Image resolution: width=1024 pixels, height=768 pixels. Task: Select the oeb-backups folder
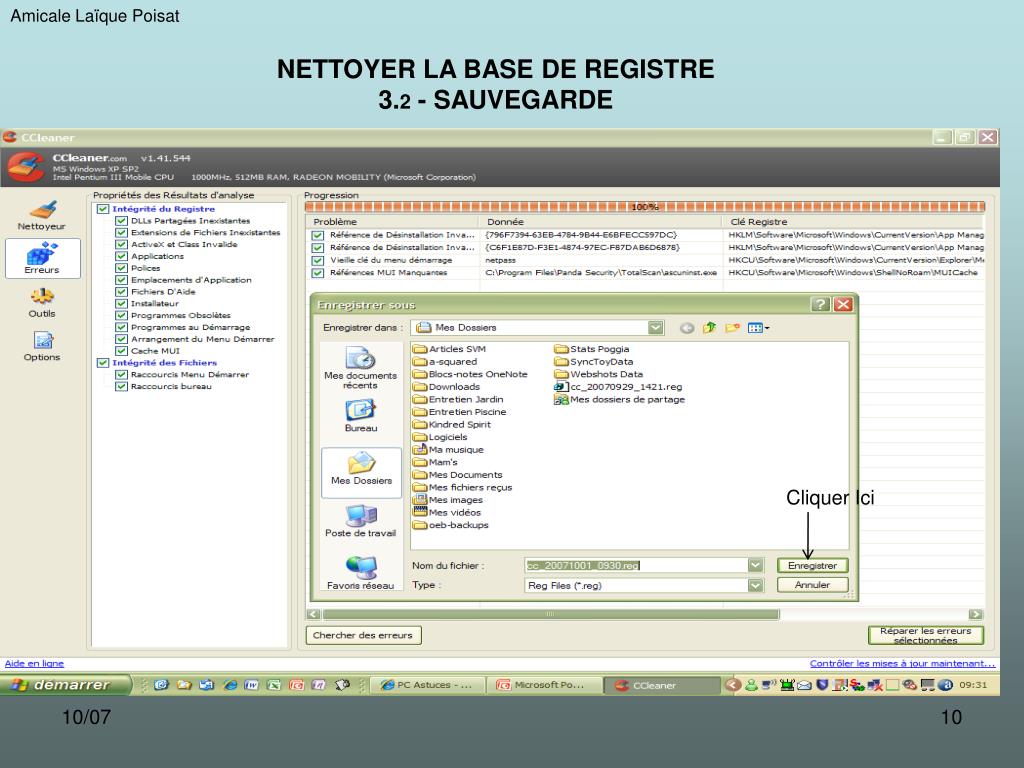pos(451,525)
